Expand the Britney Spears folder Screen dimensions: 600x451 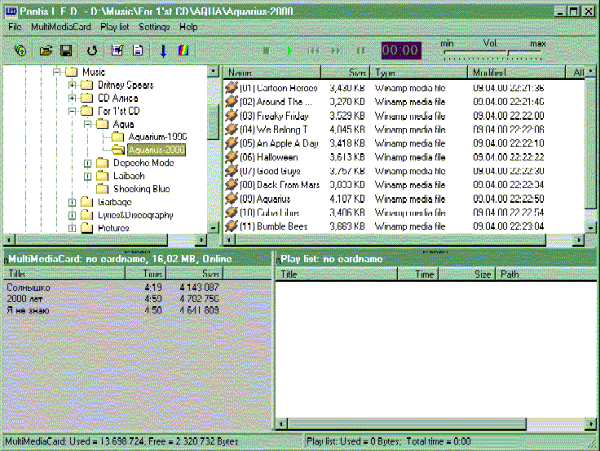pos(72,86)
